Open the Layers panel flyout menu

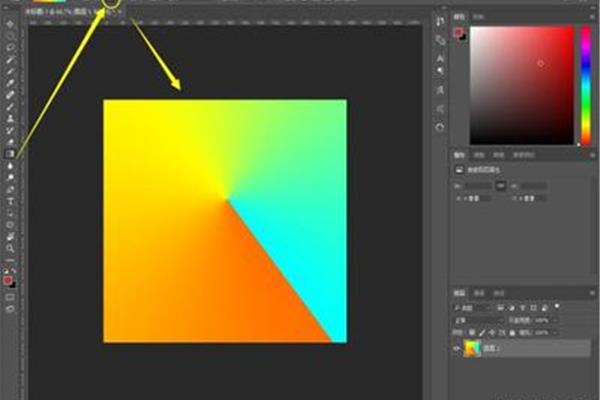coord(592,293)
